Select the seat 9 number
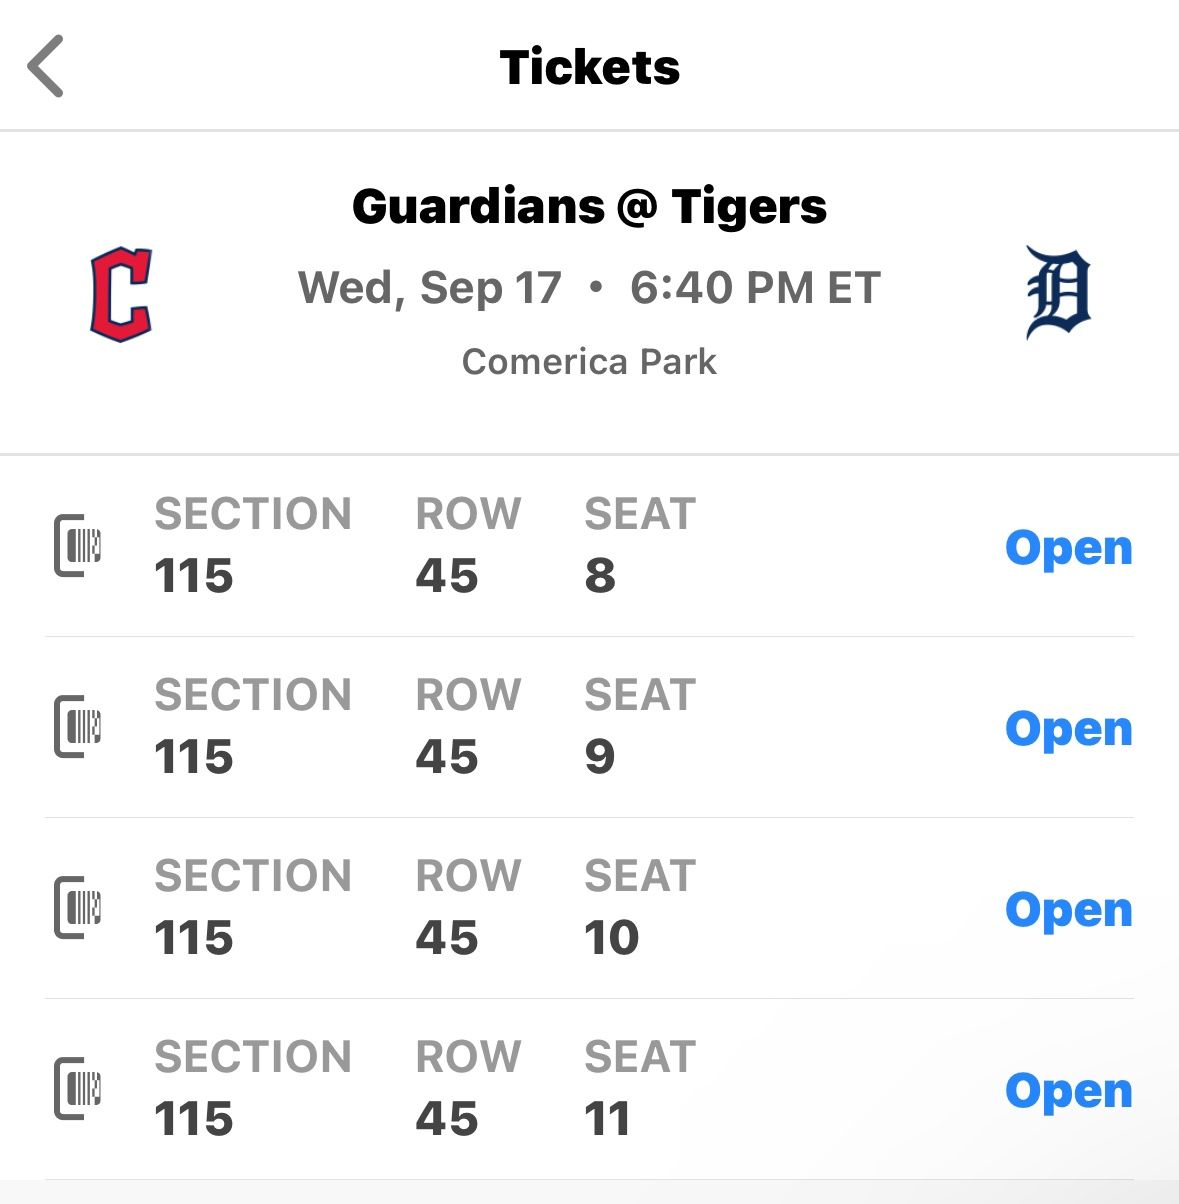The height and width of the screenshot is (1204, 1179). (x=600, y=757)
